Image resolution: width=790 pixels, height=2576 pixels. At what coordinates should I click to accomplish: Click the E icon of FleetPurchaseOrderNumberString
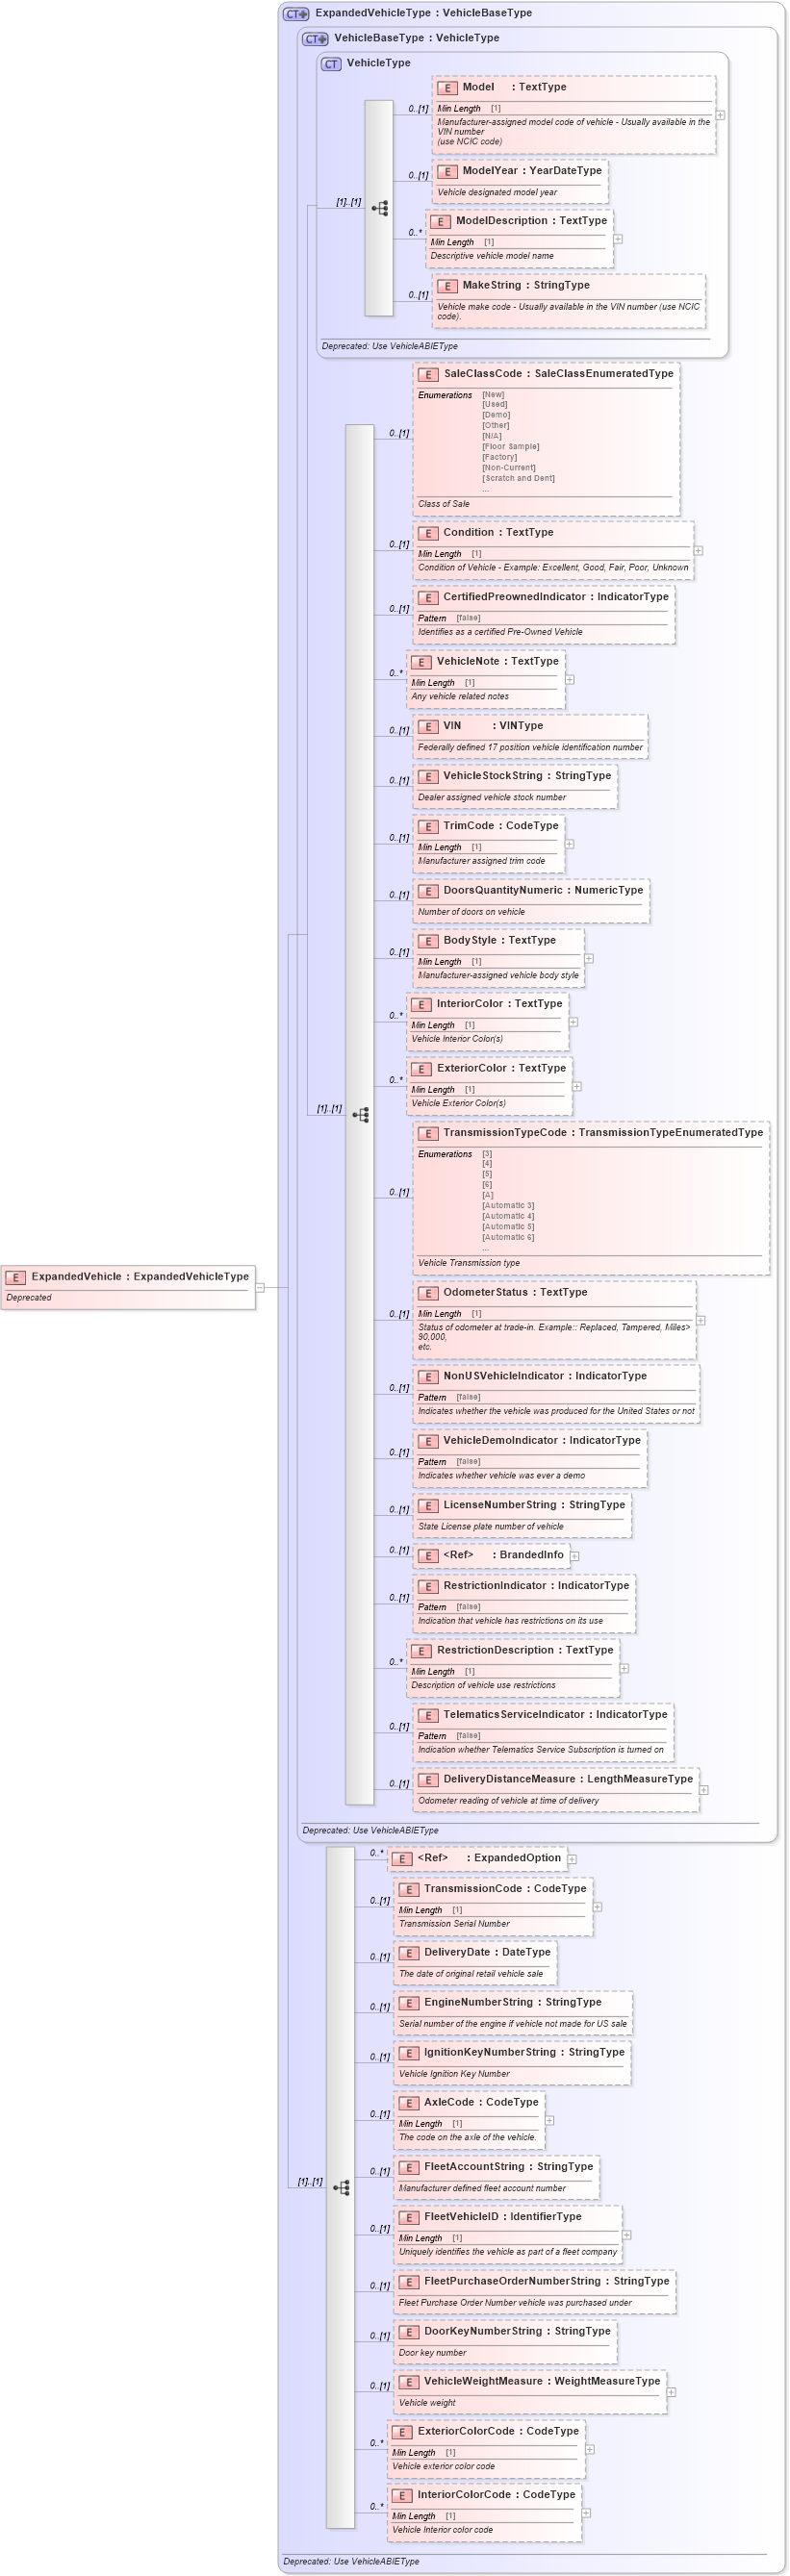[408, 2282]
